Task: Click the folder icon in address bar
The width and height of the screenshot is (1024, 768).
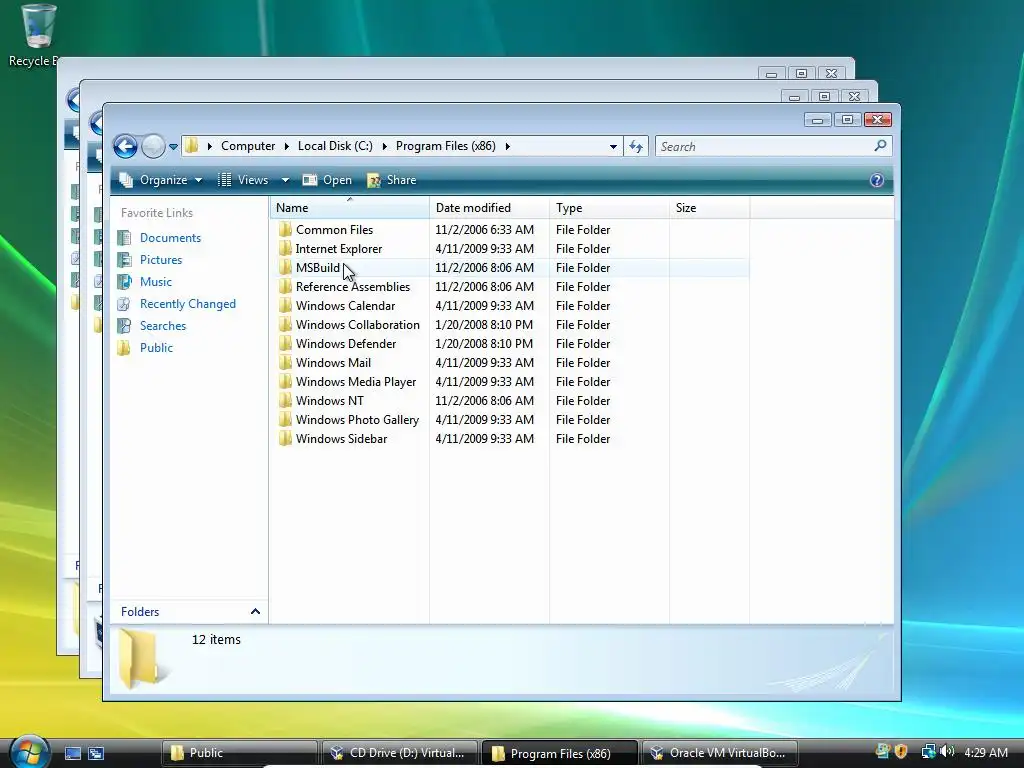Action: (x=191, y=146)
